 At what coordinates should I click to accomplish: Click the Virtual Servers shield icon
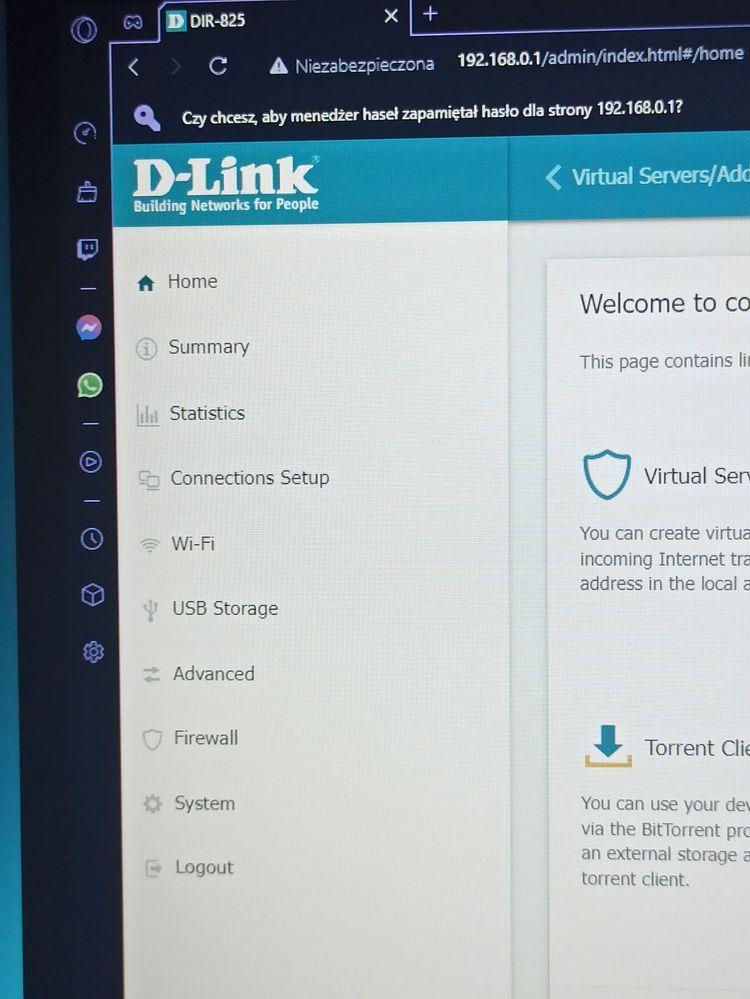(607, 475)
